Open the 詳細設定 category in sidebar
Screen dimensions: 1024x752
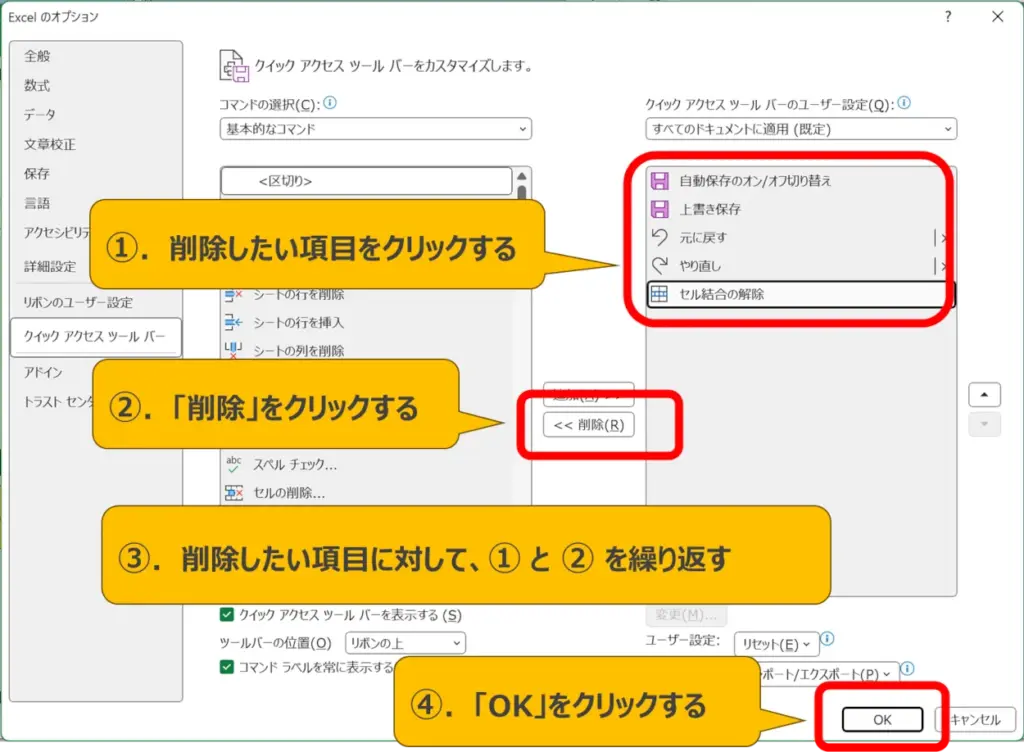50,267
